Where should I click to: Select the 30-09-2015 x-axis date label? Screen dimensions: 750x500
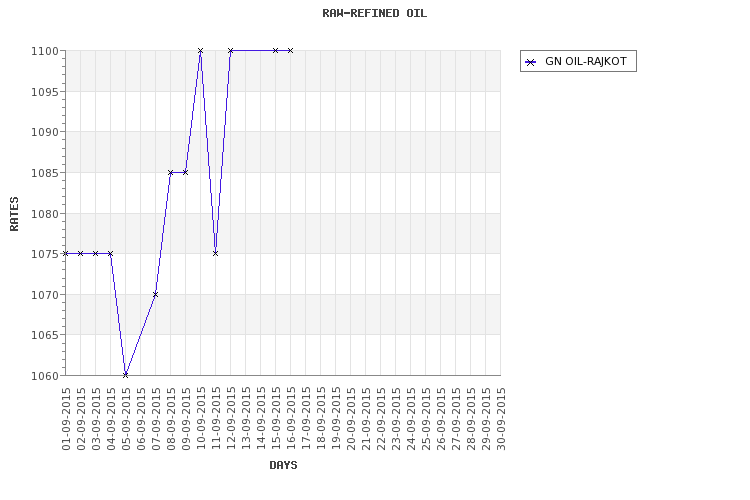[x=501, y=419]
